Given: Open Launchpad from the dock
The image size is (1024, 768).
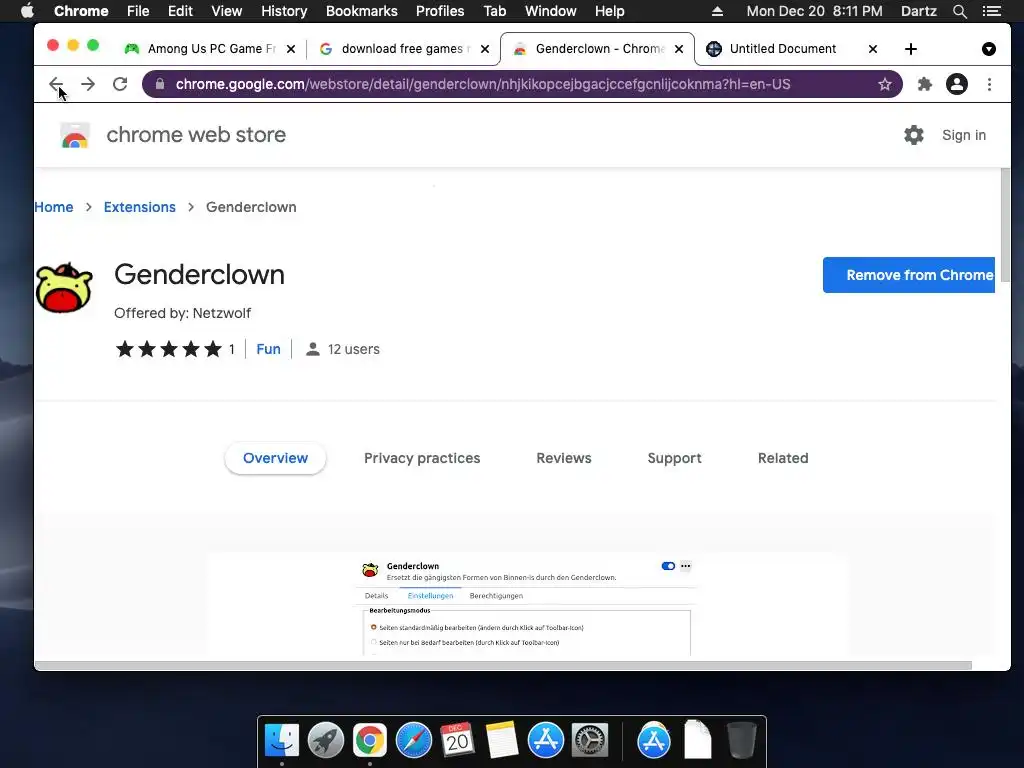Looking at the screenshot, I should [325, 741].
